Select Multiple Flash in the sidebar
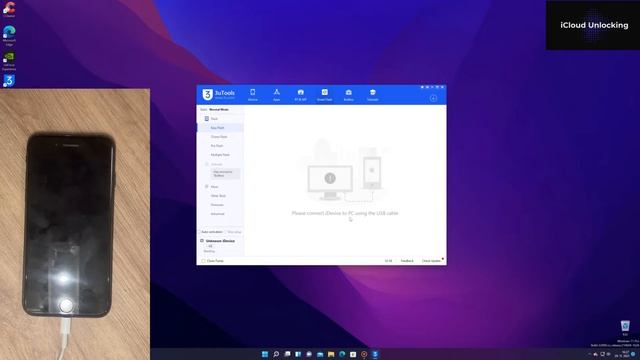The width and height of the screenshot is (640, 360). coord(220,155)
